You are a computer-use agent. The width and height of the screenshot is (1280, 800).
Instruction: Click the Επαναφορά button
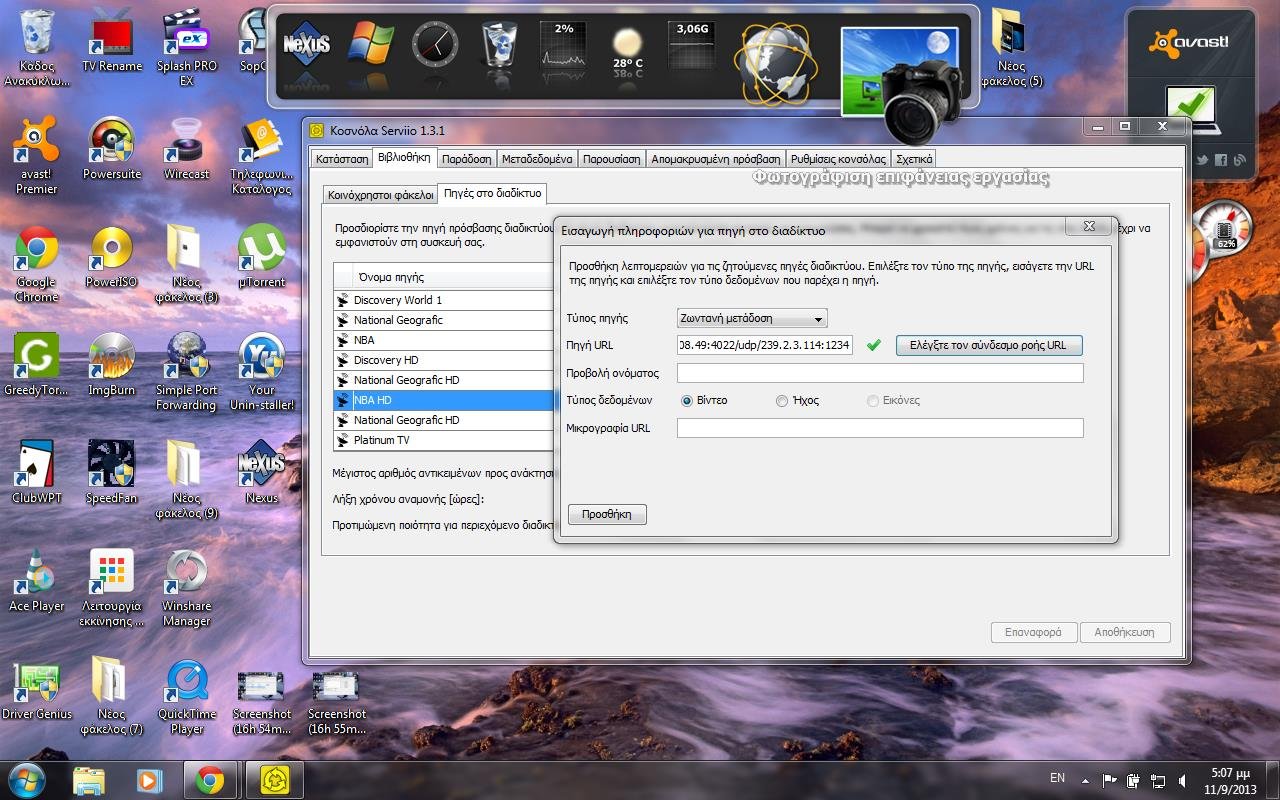1033,632
